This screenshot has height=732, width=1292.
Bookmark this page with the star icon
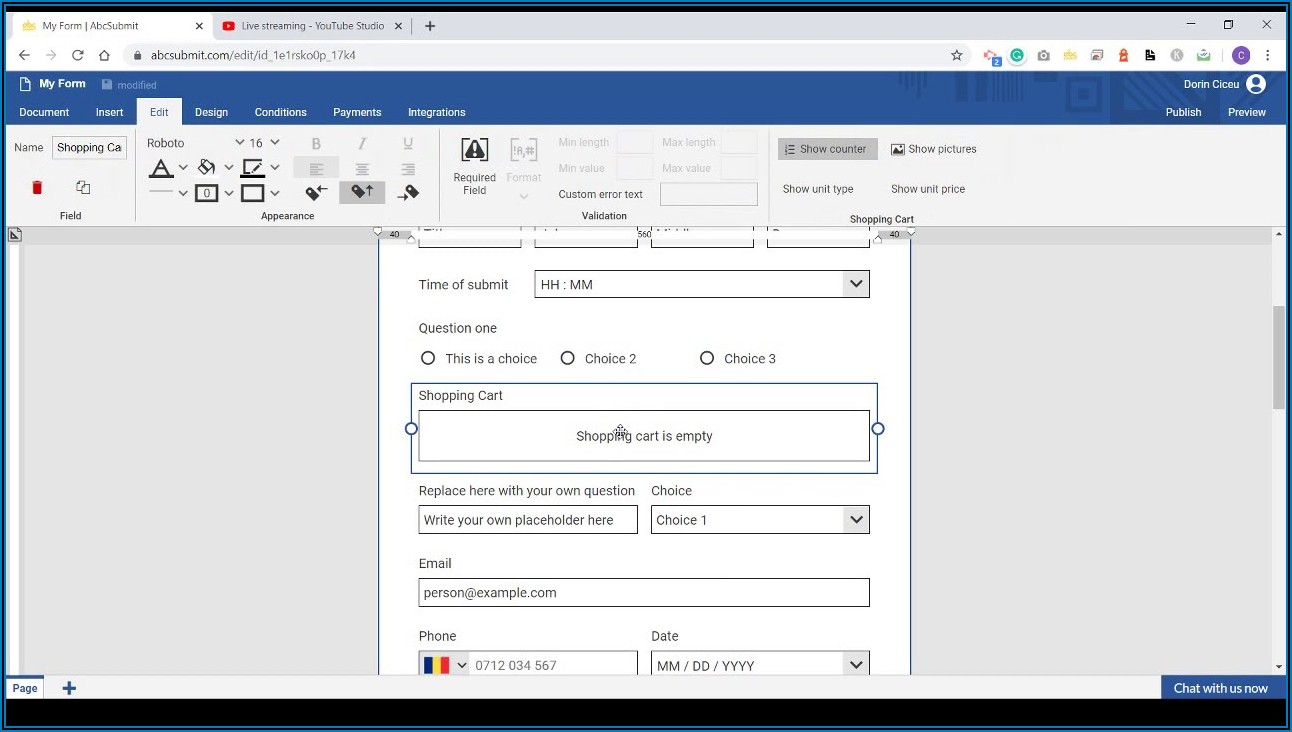956,55
